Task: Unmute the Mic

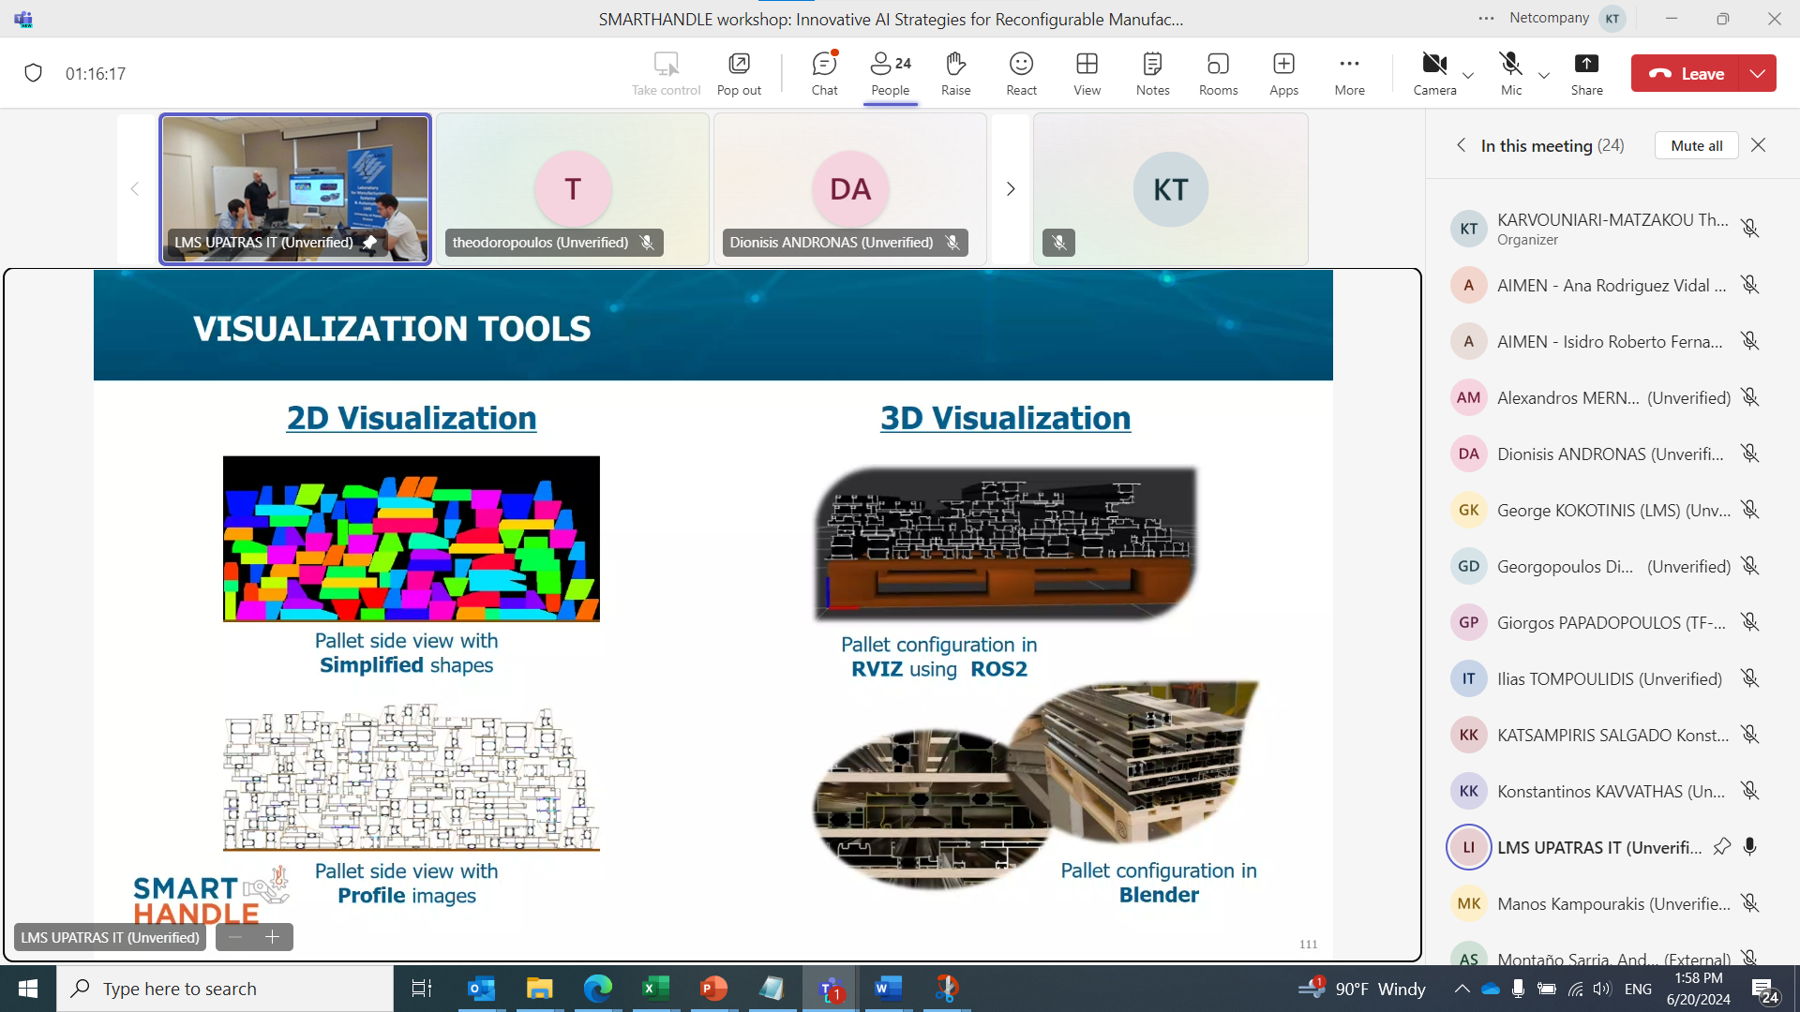Action: point(1510,73)
